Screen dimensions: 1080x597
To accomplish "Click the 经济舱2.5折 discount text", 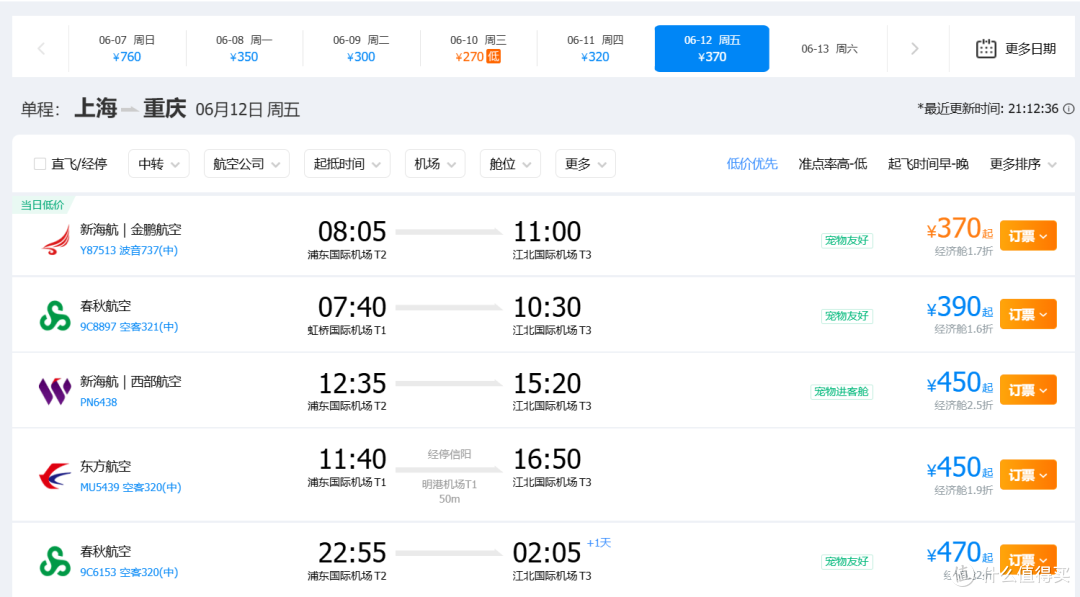I will tap(963, 405).
